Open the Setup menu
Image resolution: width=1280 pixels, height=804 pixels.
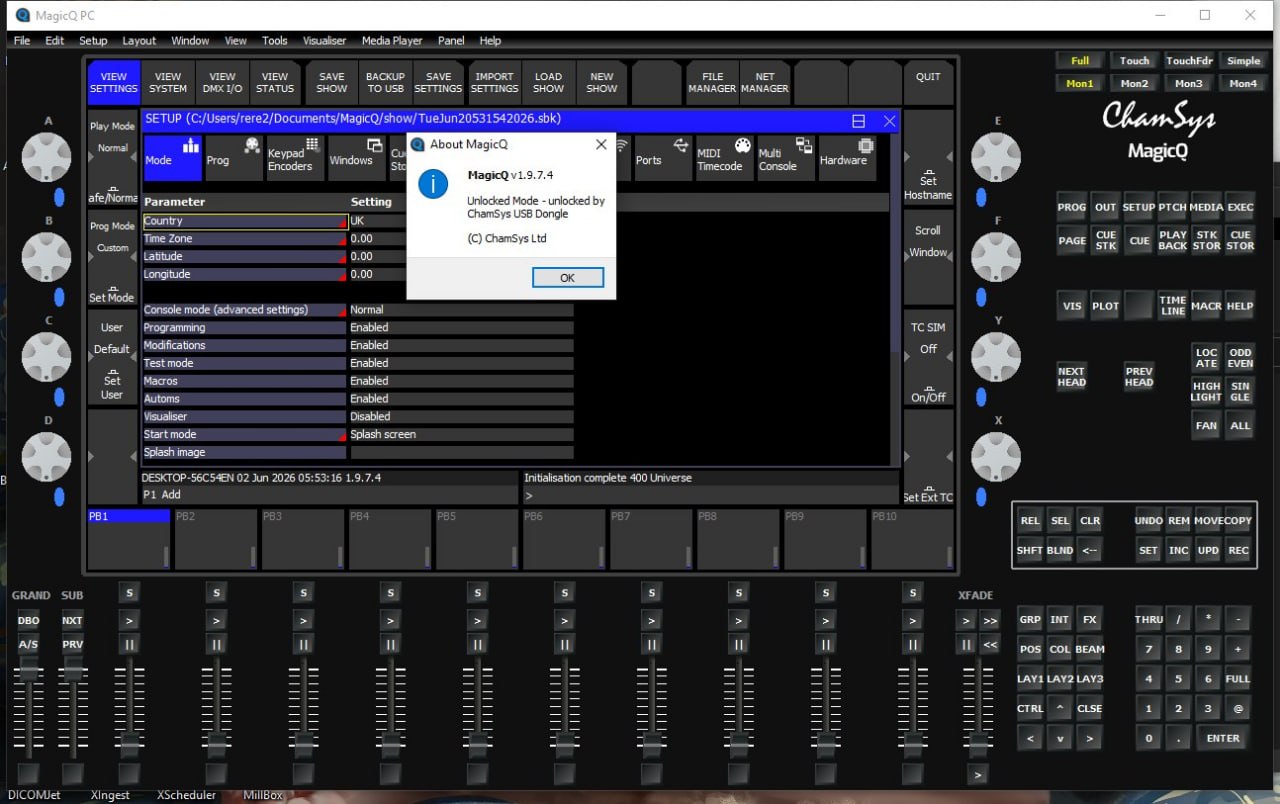[x=93, y=41]
